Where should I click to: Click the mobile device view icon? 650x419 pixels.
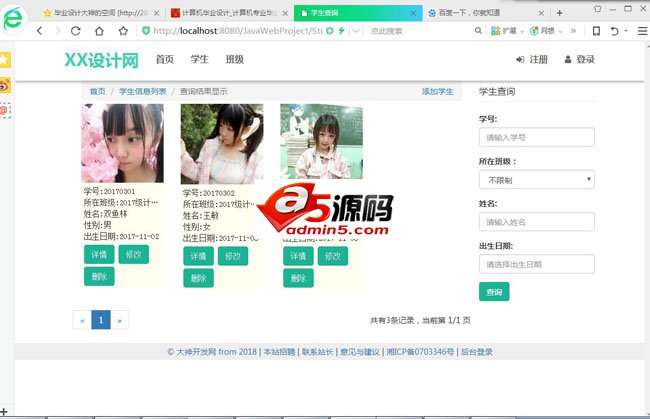tap(596, 31)
